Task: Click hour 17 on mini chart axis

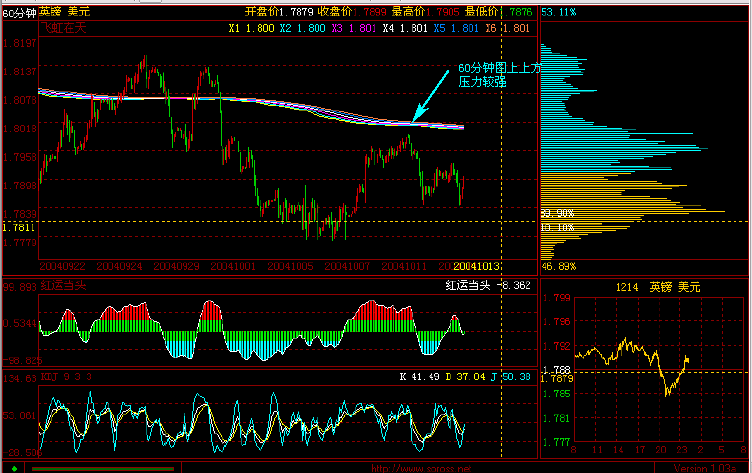Action: click(640, 450)
